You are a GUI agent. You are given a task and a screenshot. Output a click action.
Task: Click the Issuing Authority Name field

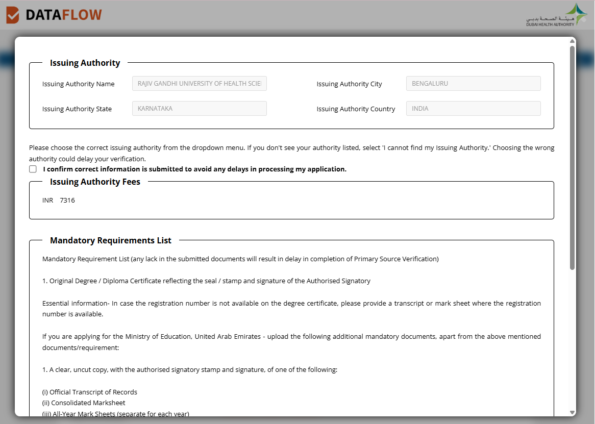[199, 84]
